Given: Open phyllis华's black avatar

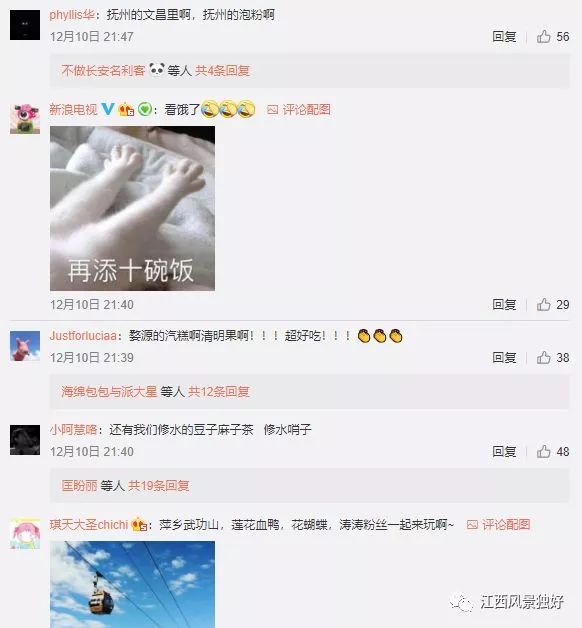Looking at the screenshot, I should click(25, 25).
